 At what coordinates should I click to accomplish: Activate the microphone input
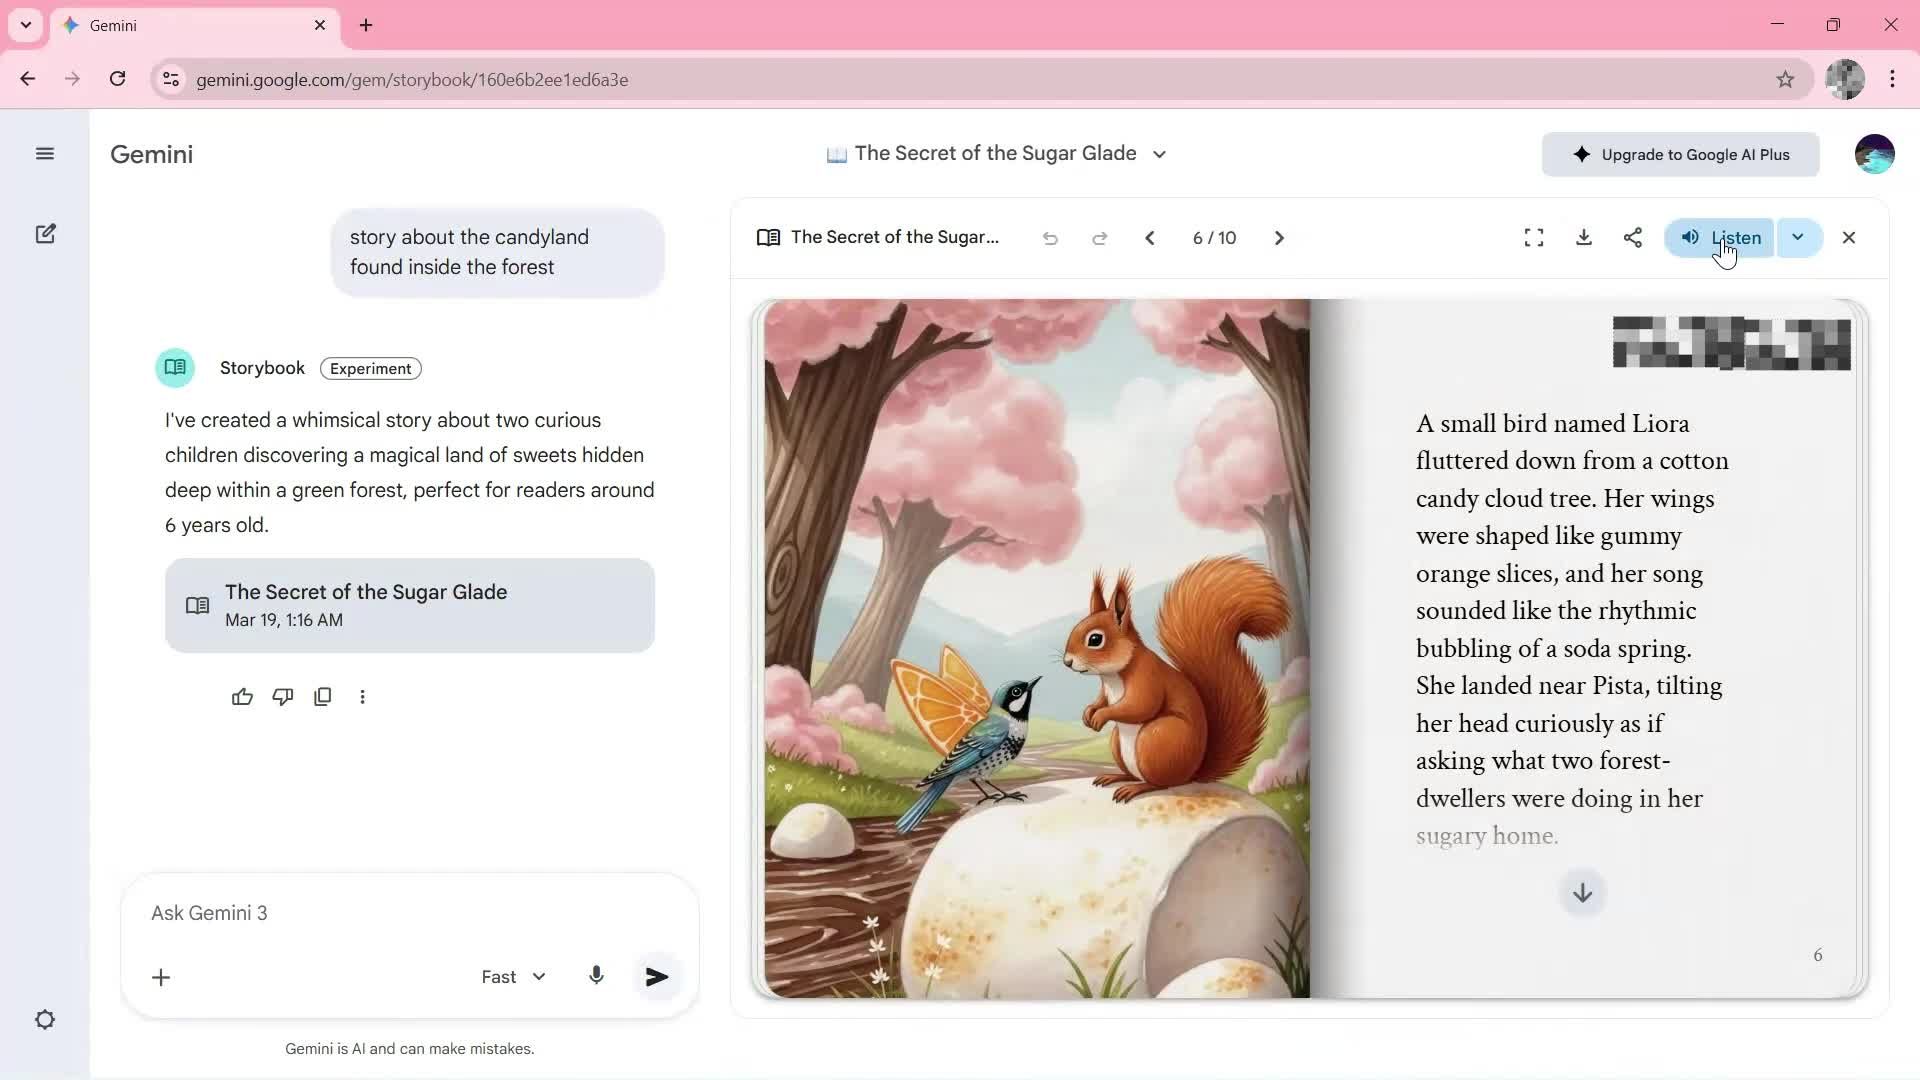(x=596, y=976)
